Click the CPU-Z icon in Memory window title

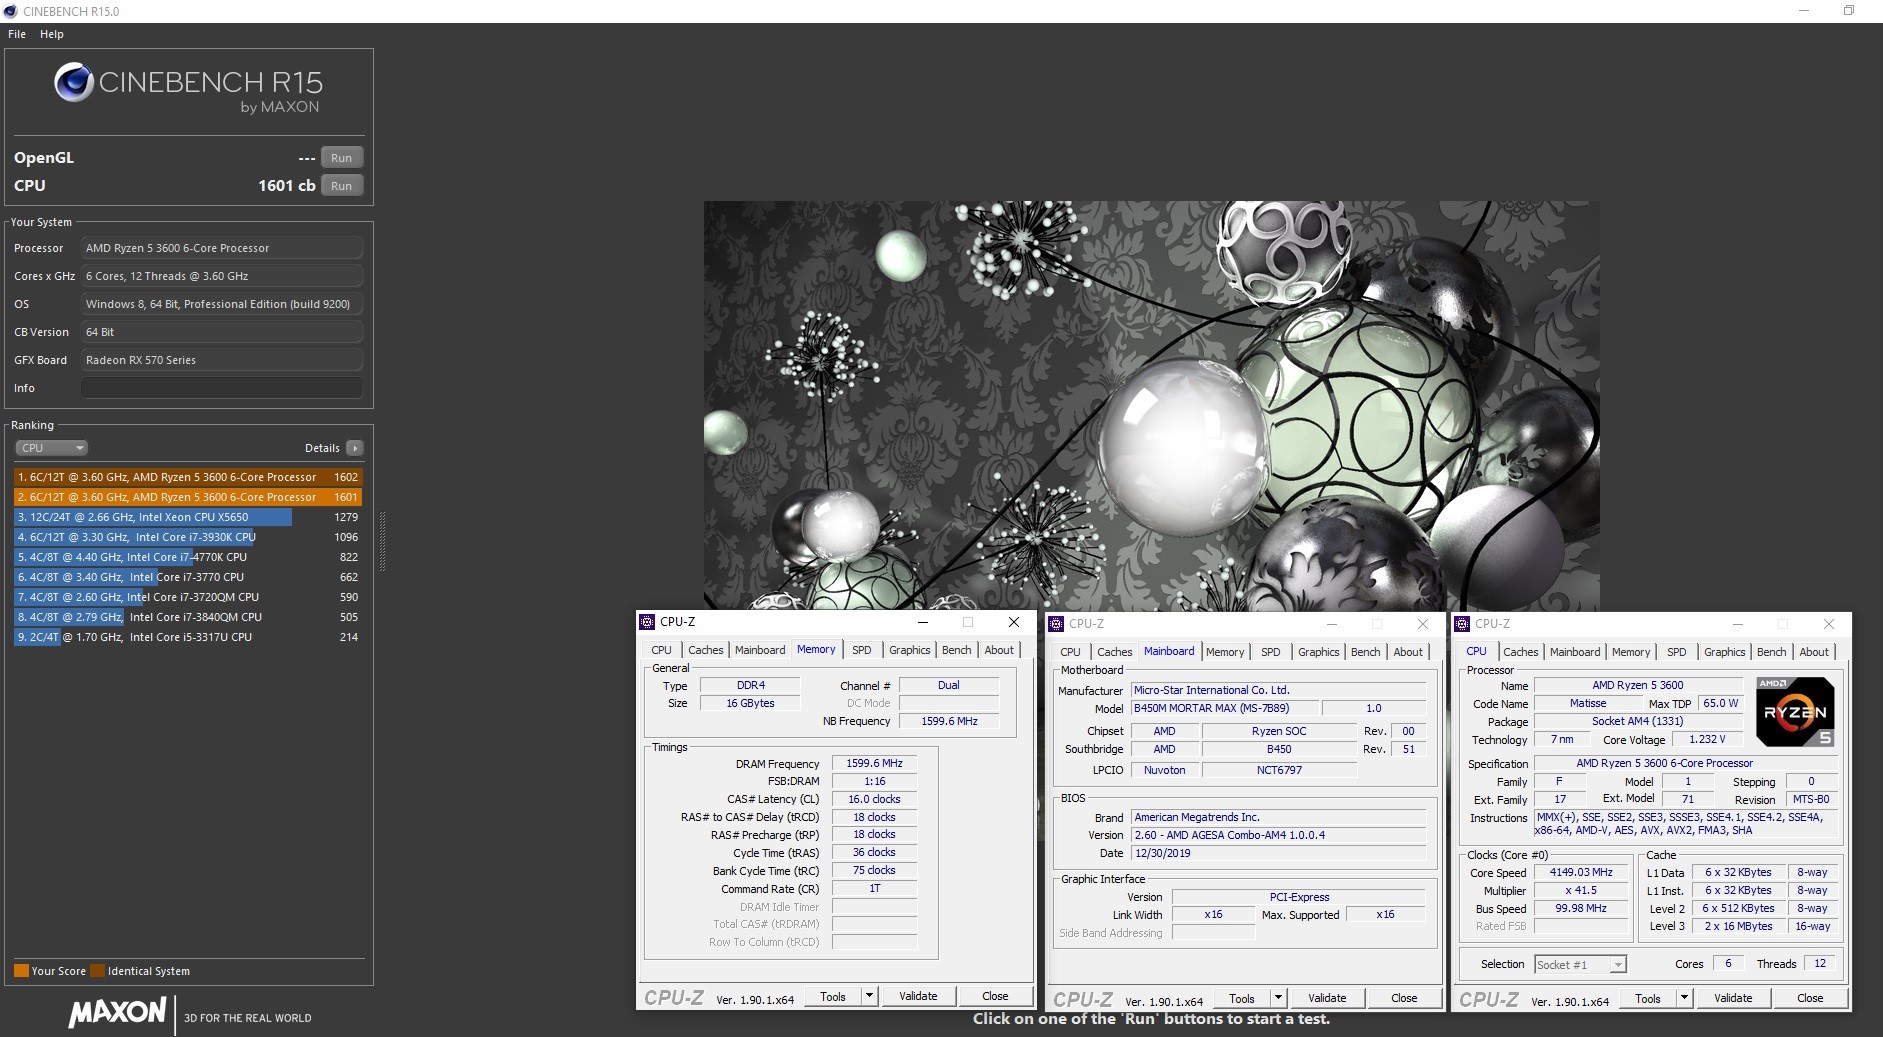coord(647,622)
